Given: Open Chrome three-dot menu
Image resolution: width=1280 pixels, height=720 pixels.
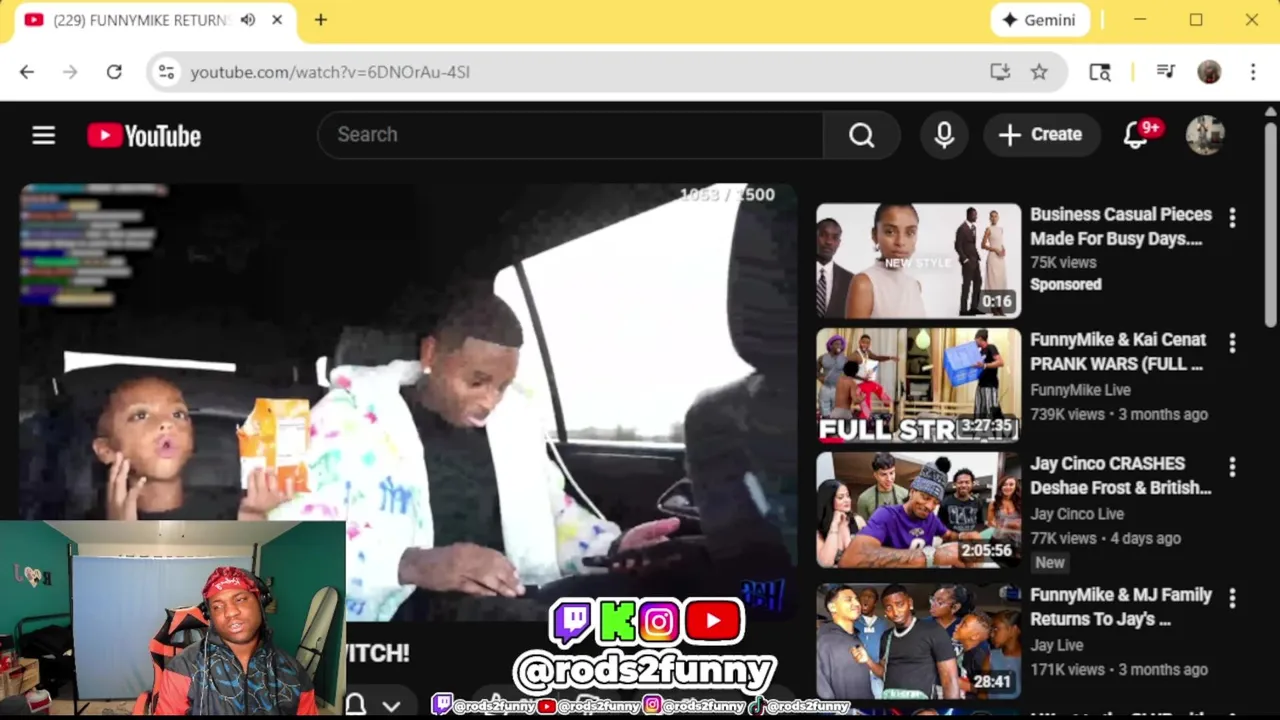Looking at the screenshot, I should 1253,72.
